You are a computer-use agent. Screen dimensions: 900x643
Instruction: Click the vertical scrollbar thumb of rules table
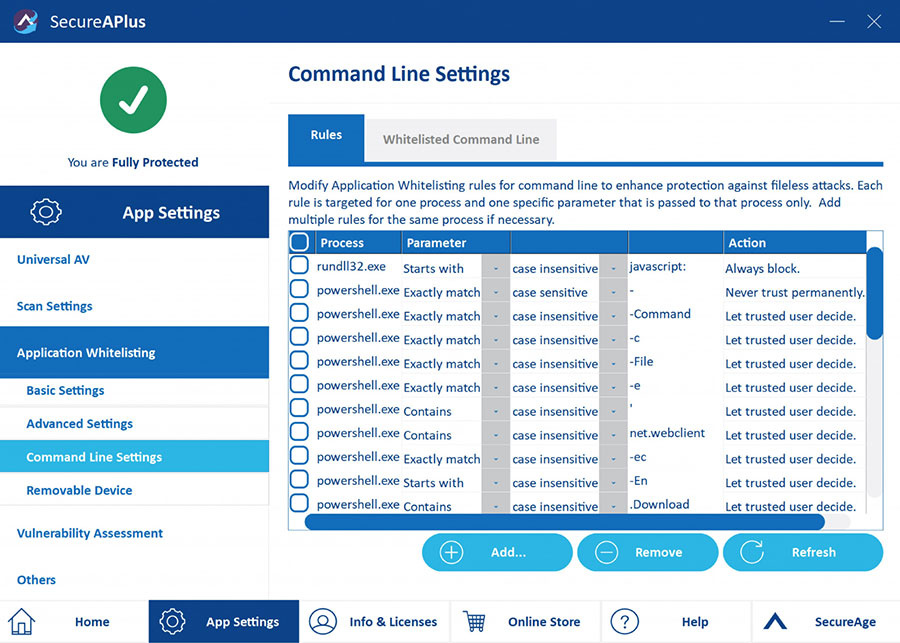tap(874, 293)
